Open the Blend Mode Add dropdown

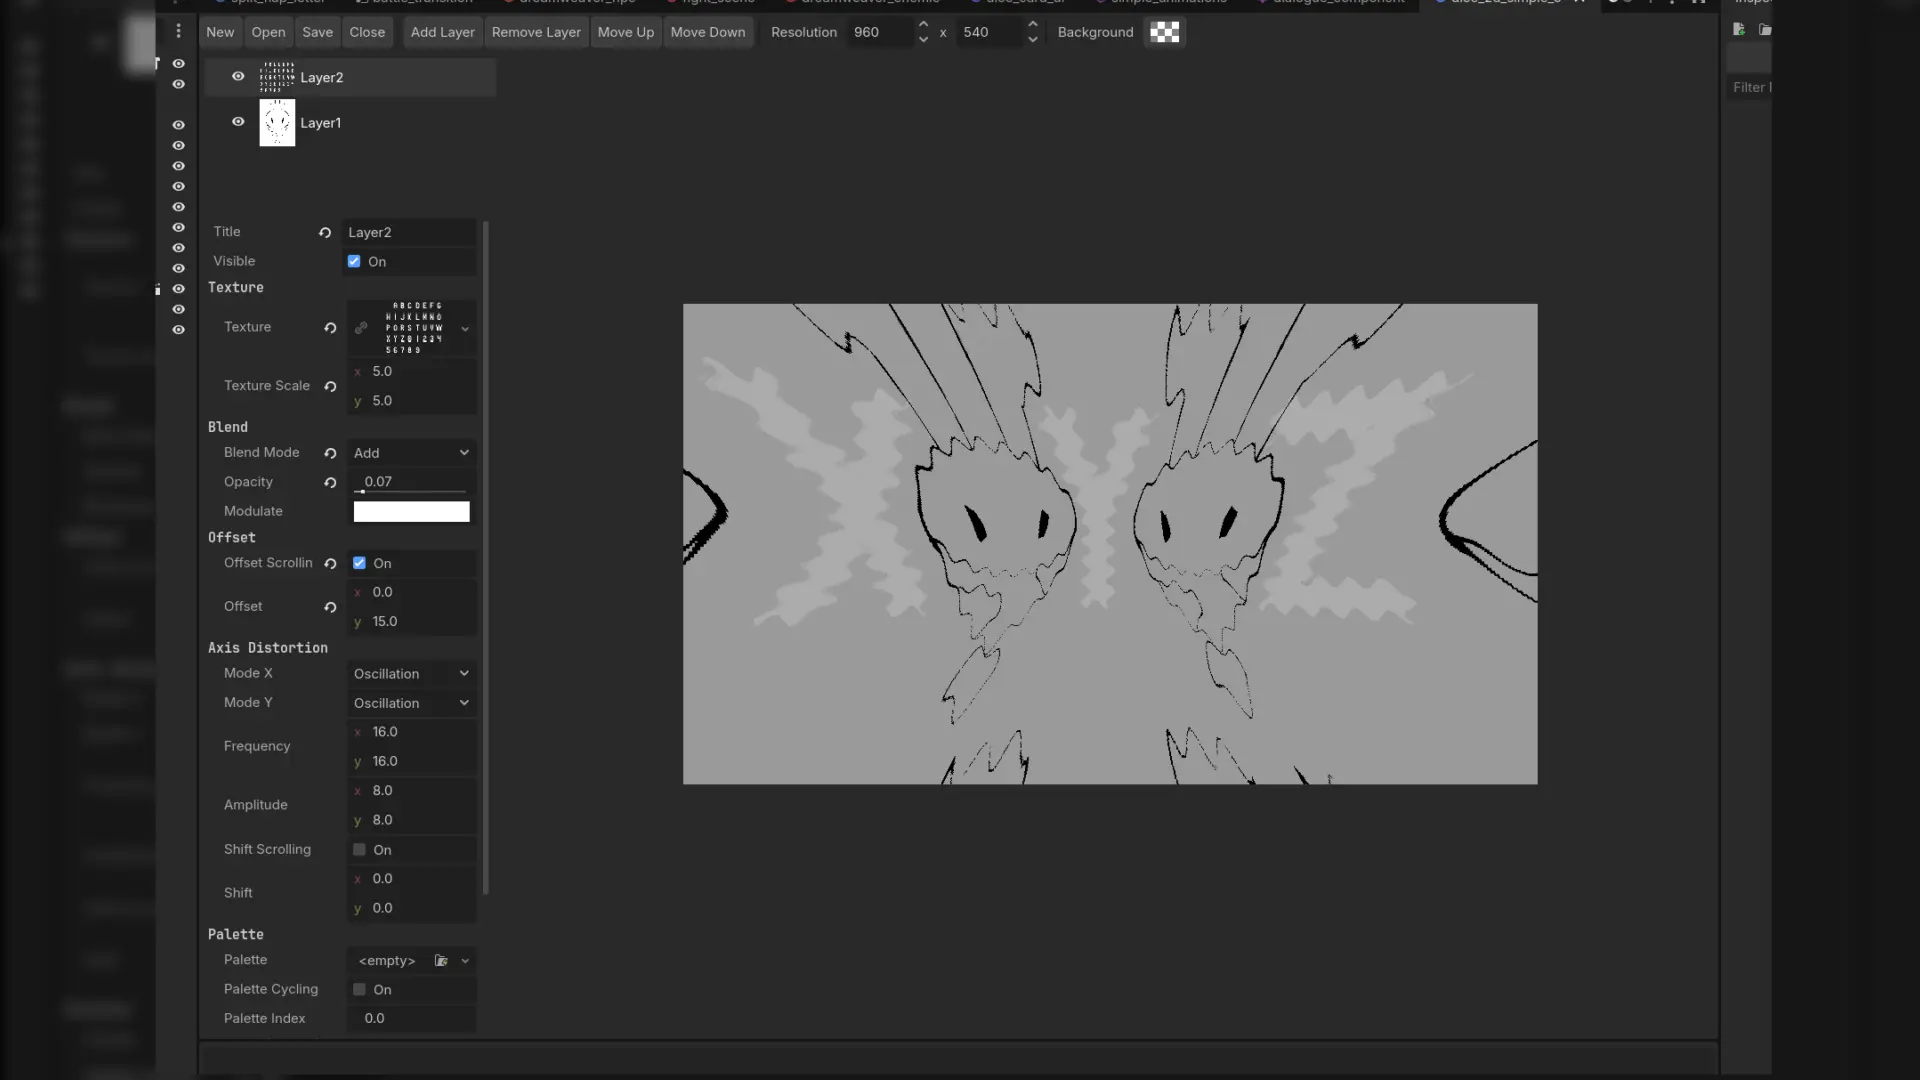[411, 453]
